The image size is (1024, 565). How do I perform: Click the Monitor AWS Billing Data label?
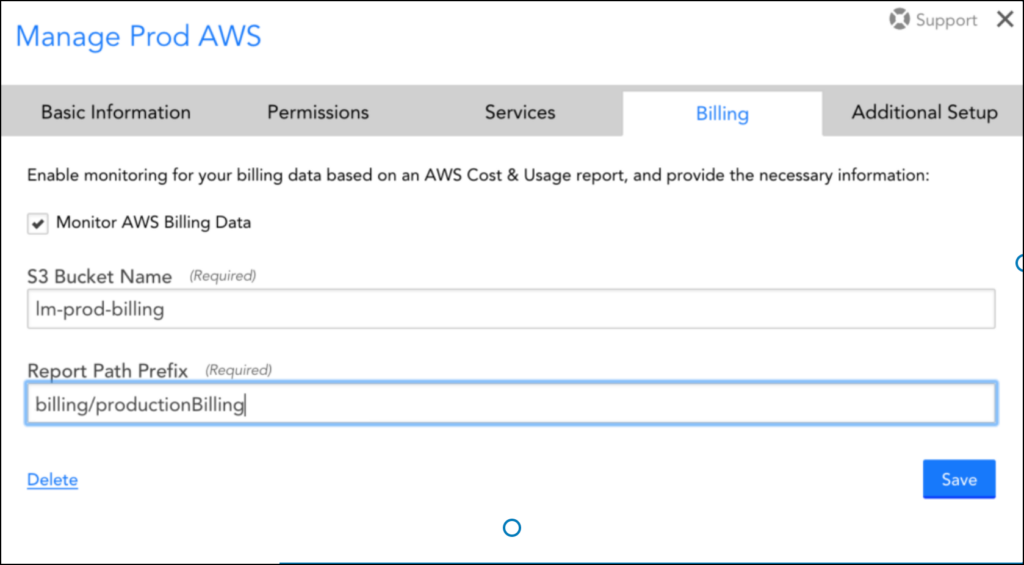click(153, 223)
